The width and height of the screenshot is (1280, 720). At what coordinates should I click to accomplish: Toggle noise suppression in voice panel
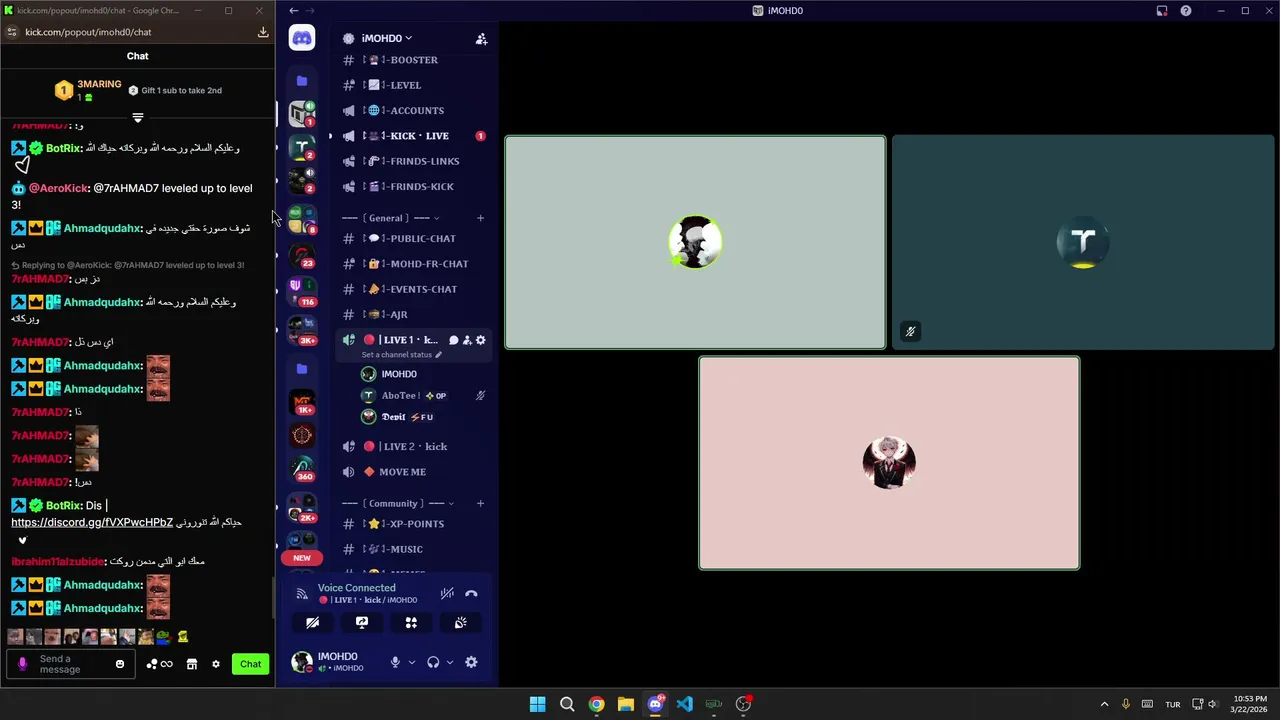(x=447, y=594)
